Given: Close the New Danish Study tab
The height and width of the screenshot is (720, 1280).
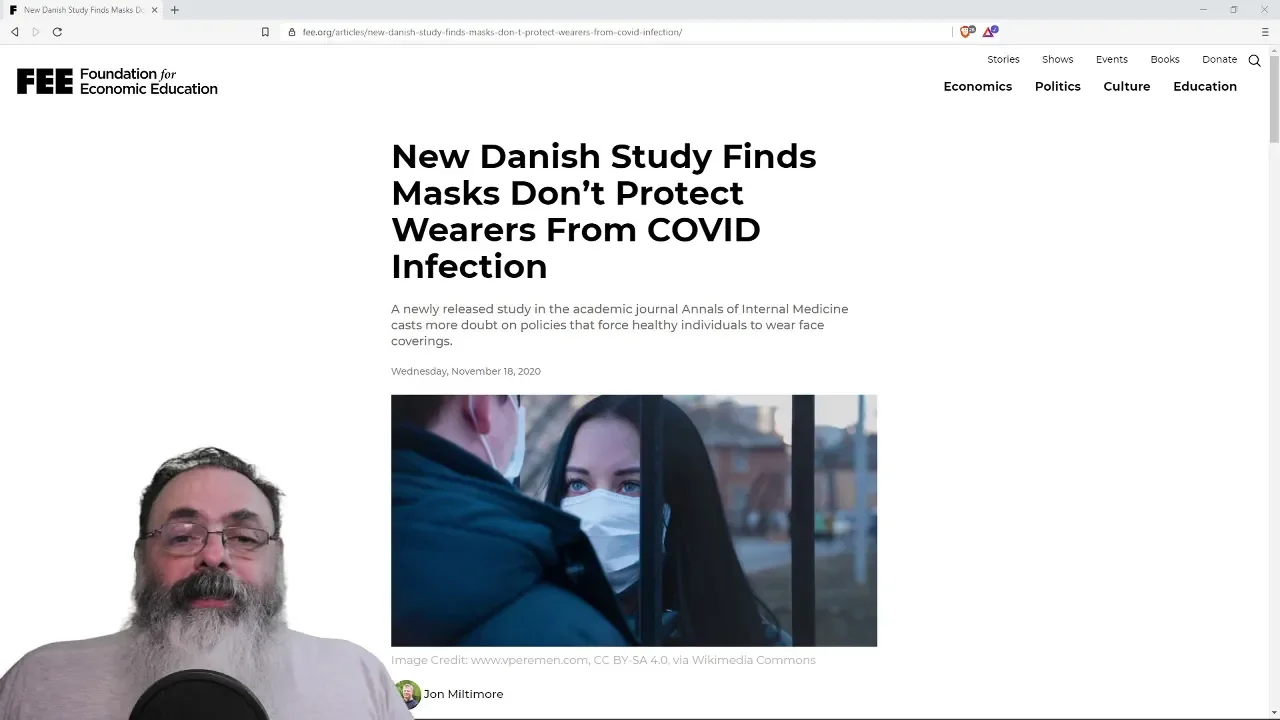Looking at the screenshot, I should point(154,10).
